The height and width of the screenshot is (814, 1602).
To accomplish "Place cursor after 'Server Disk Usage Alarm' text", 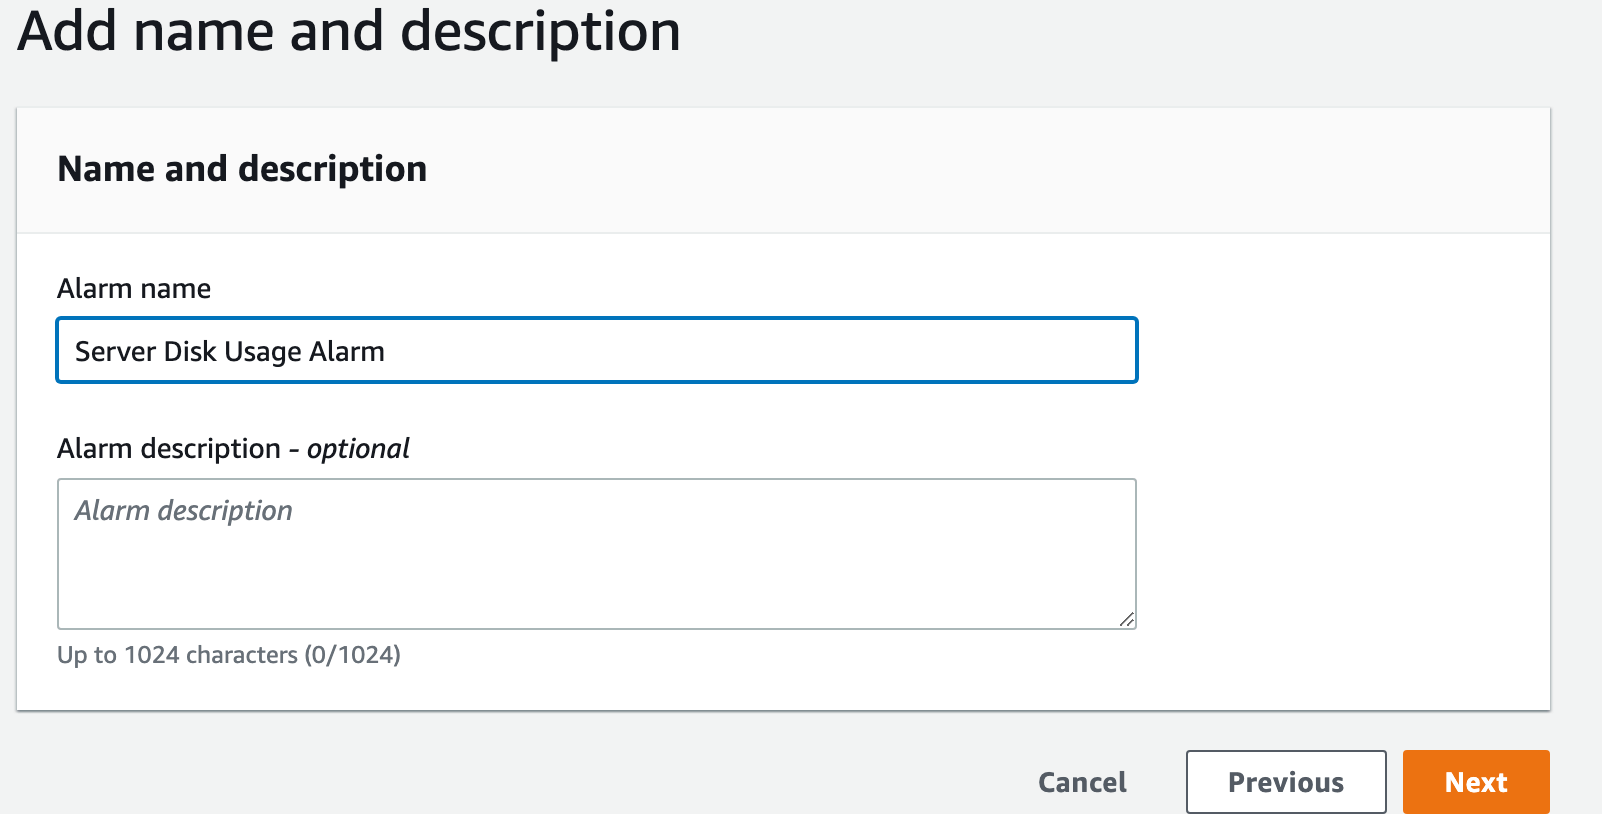I will 386,352.
